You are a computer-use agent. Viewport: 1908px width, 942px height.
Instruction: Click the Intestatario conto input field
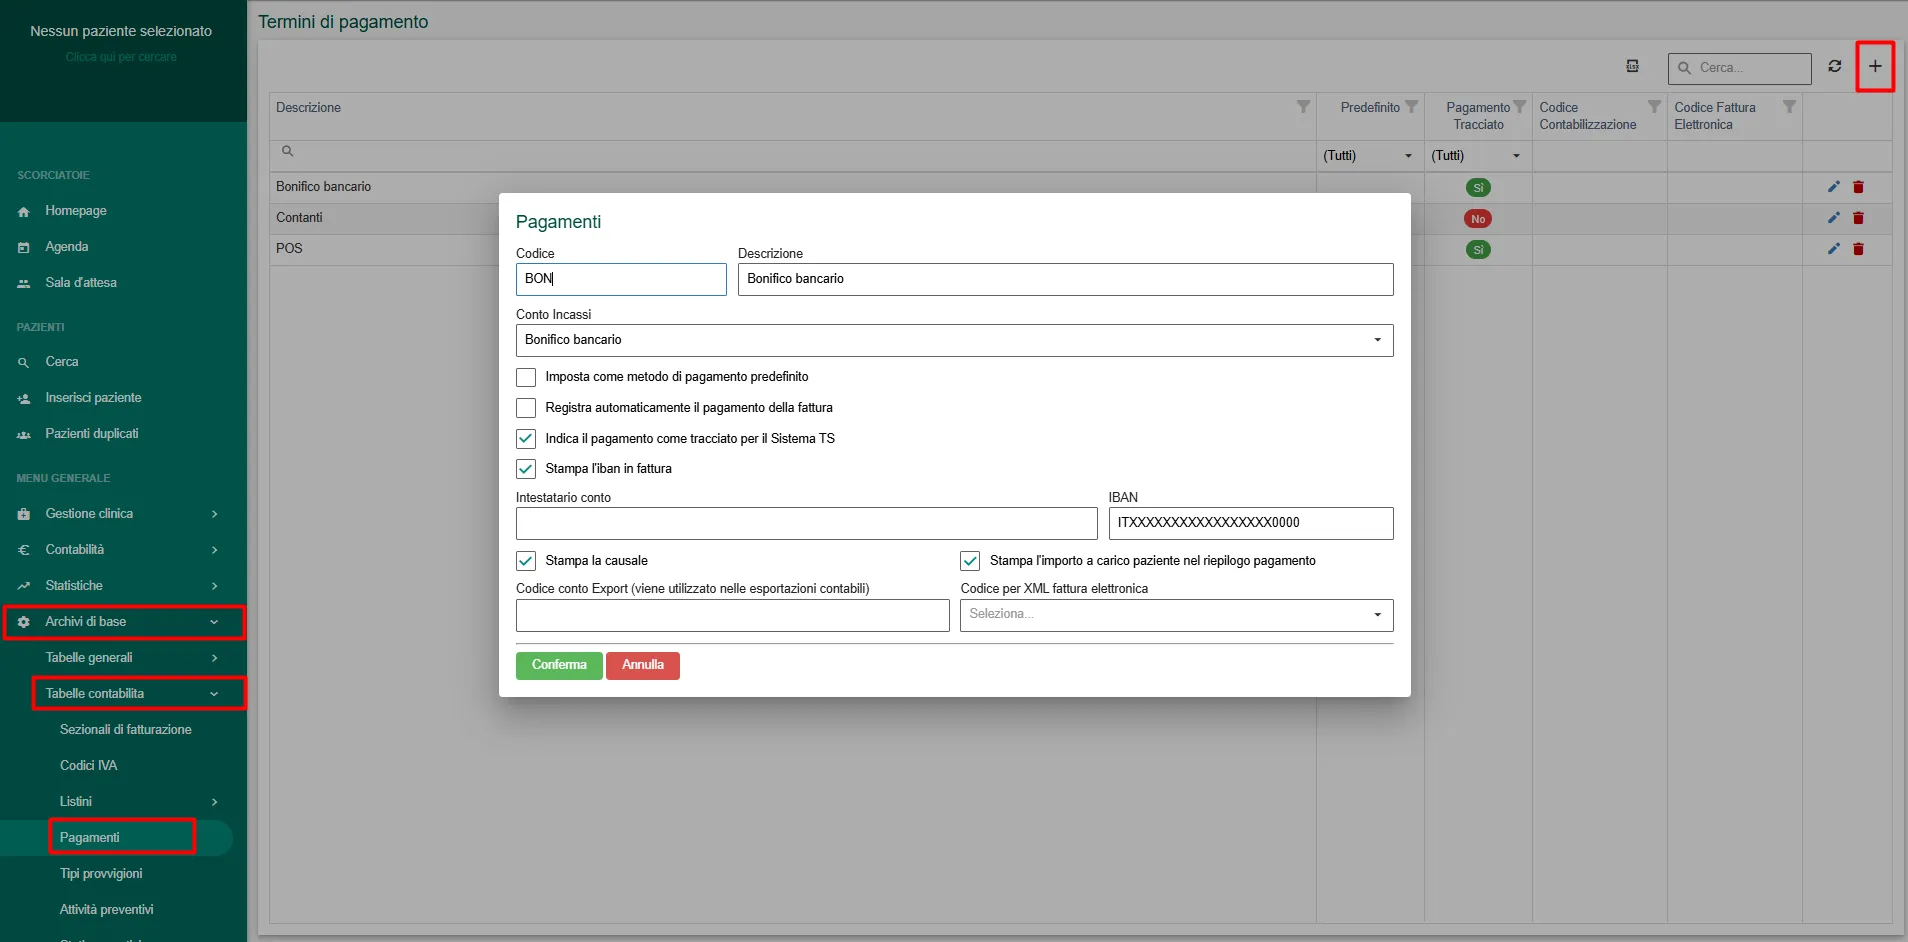click(806, 523)
